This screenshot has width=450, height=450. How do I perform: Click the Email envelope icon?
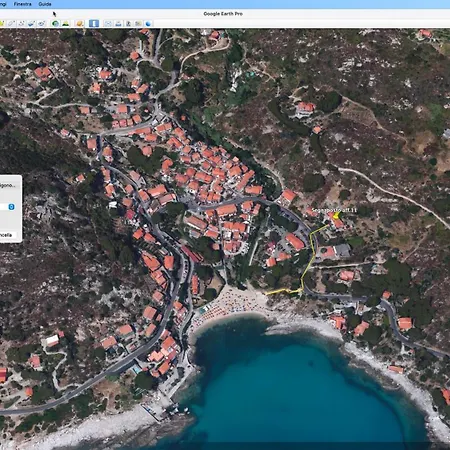[x=108, y=23]
